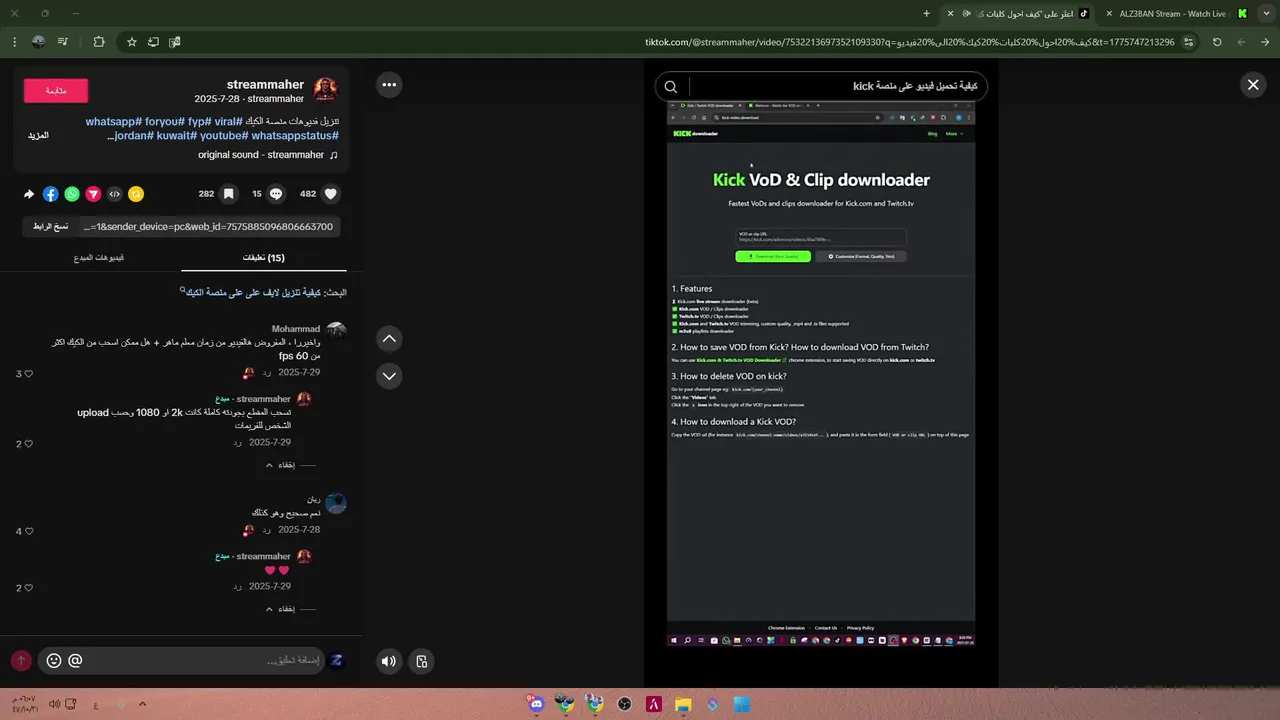Open the original sound - streammaher link
Viewport: 1280px width, 720px height.
[268, 155]
